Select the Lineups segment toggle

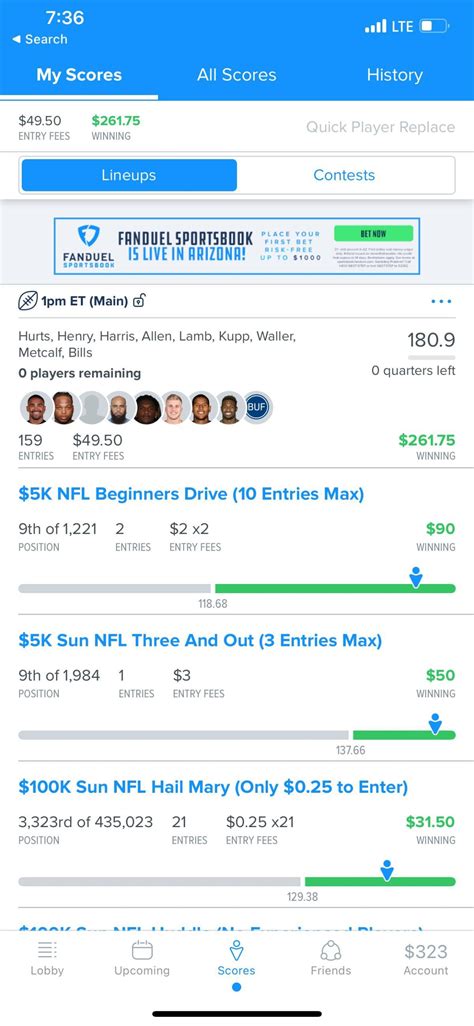point(129,175)
